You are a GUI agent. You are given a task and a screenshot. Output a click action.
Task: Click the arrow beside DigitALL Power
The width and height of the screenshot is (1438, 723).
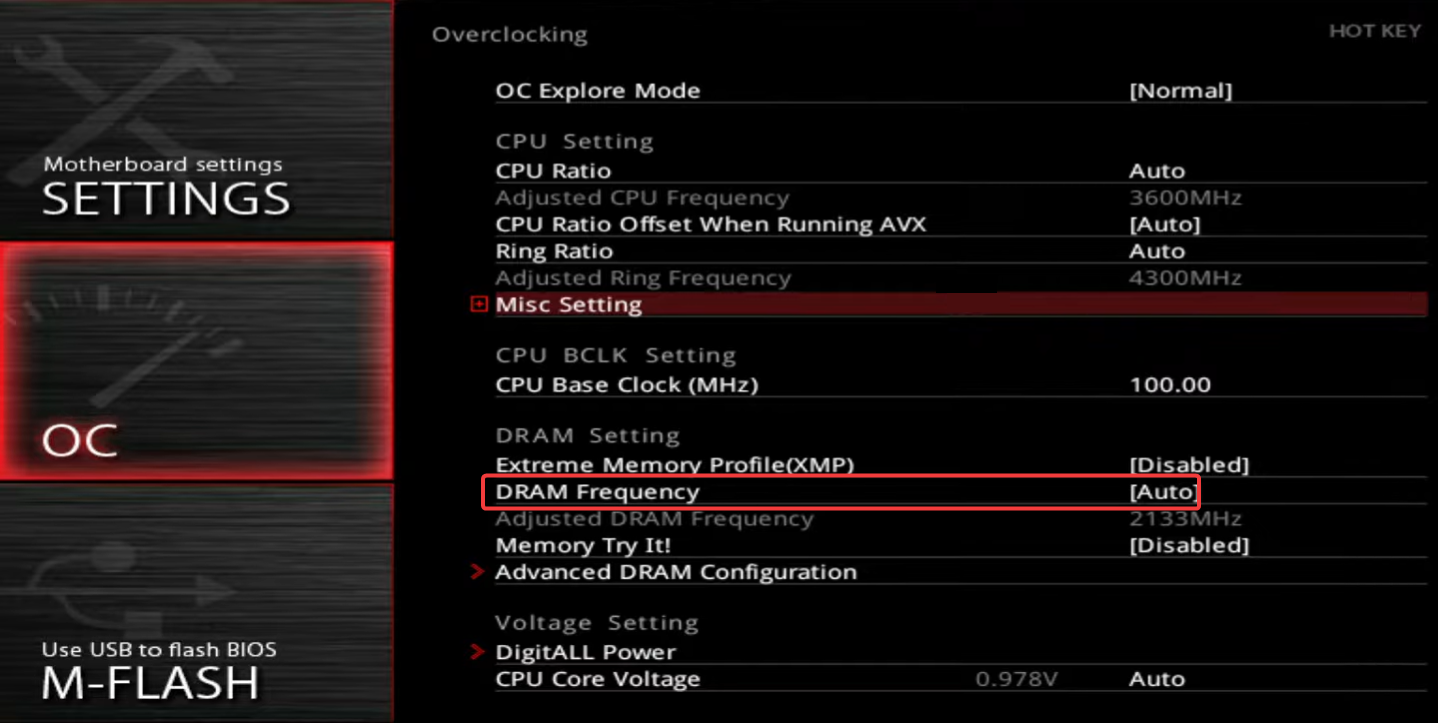tap(478, 652)
